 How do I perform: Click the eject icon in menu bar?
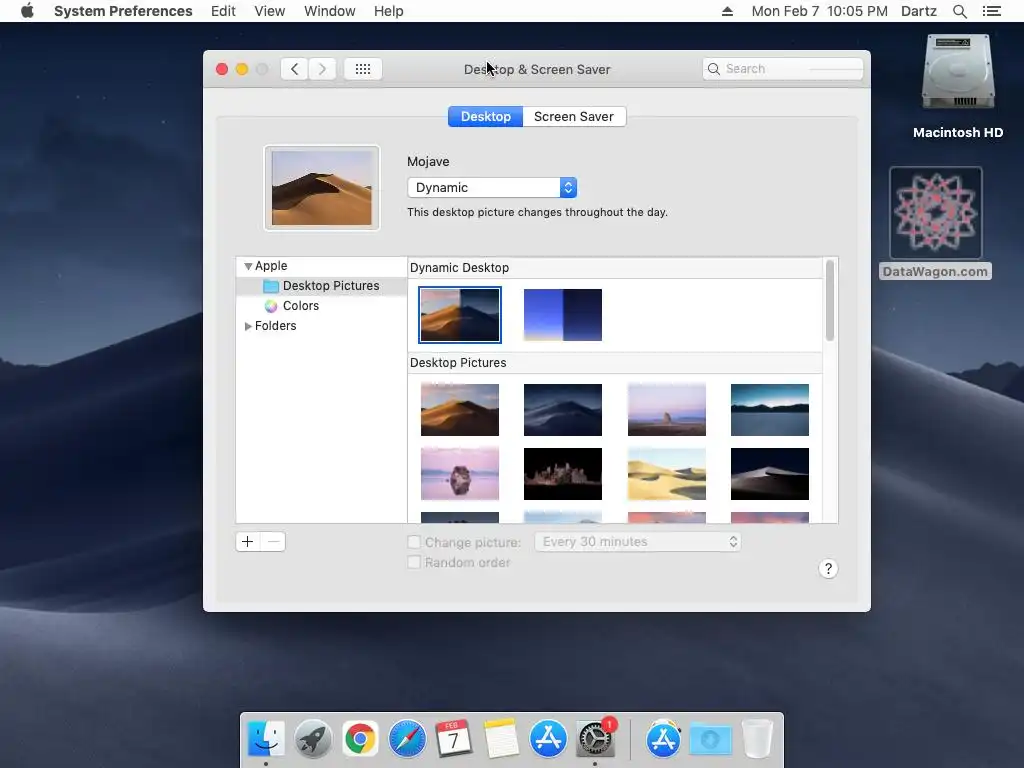point(727,11)
